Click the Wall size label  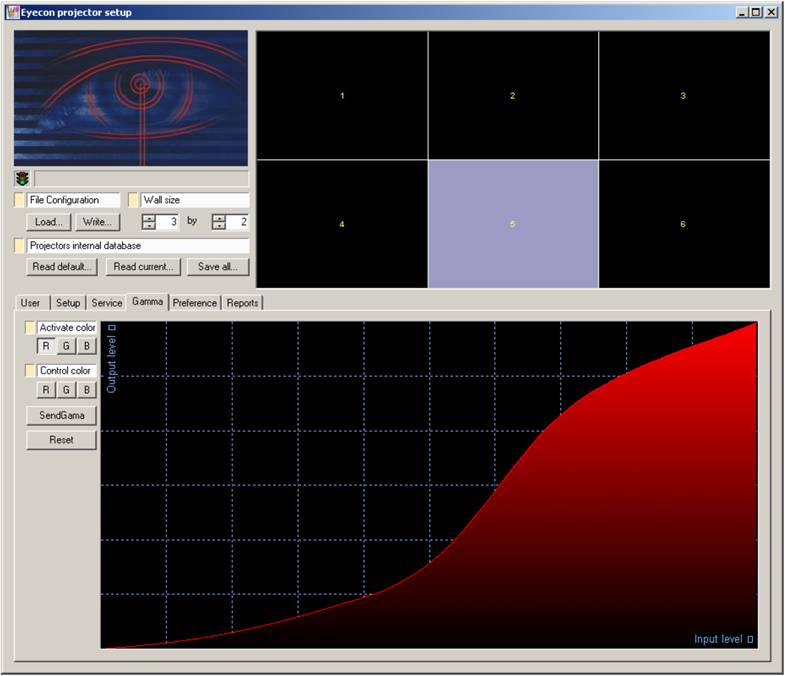coord(195,200)
